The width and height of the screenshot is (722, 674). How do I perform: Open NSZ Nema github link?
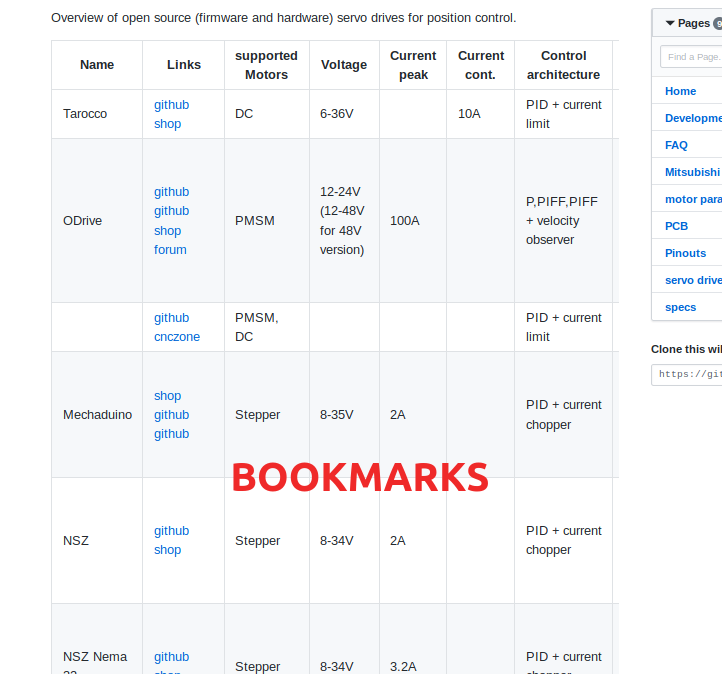[171, 657]
